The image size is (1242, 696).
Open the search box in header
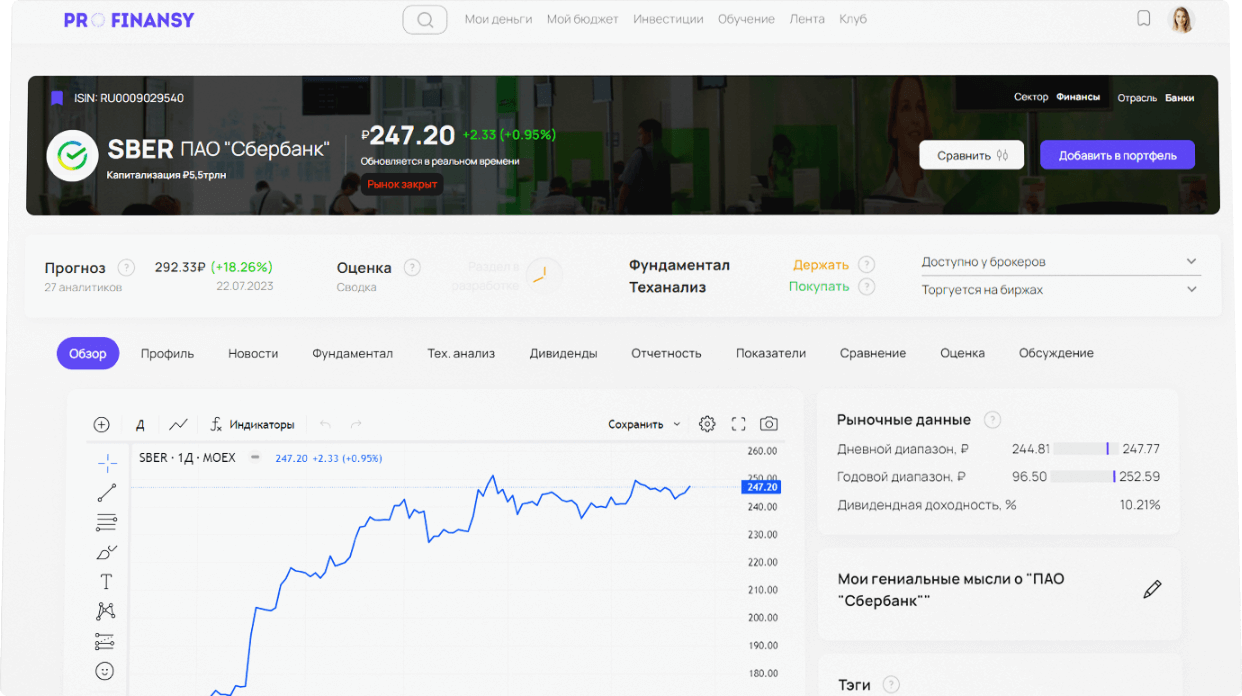point(425,19)
